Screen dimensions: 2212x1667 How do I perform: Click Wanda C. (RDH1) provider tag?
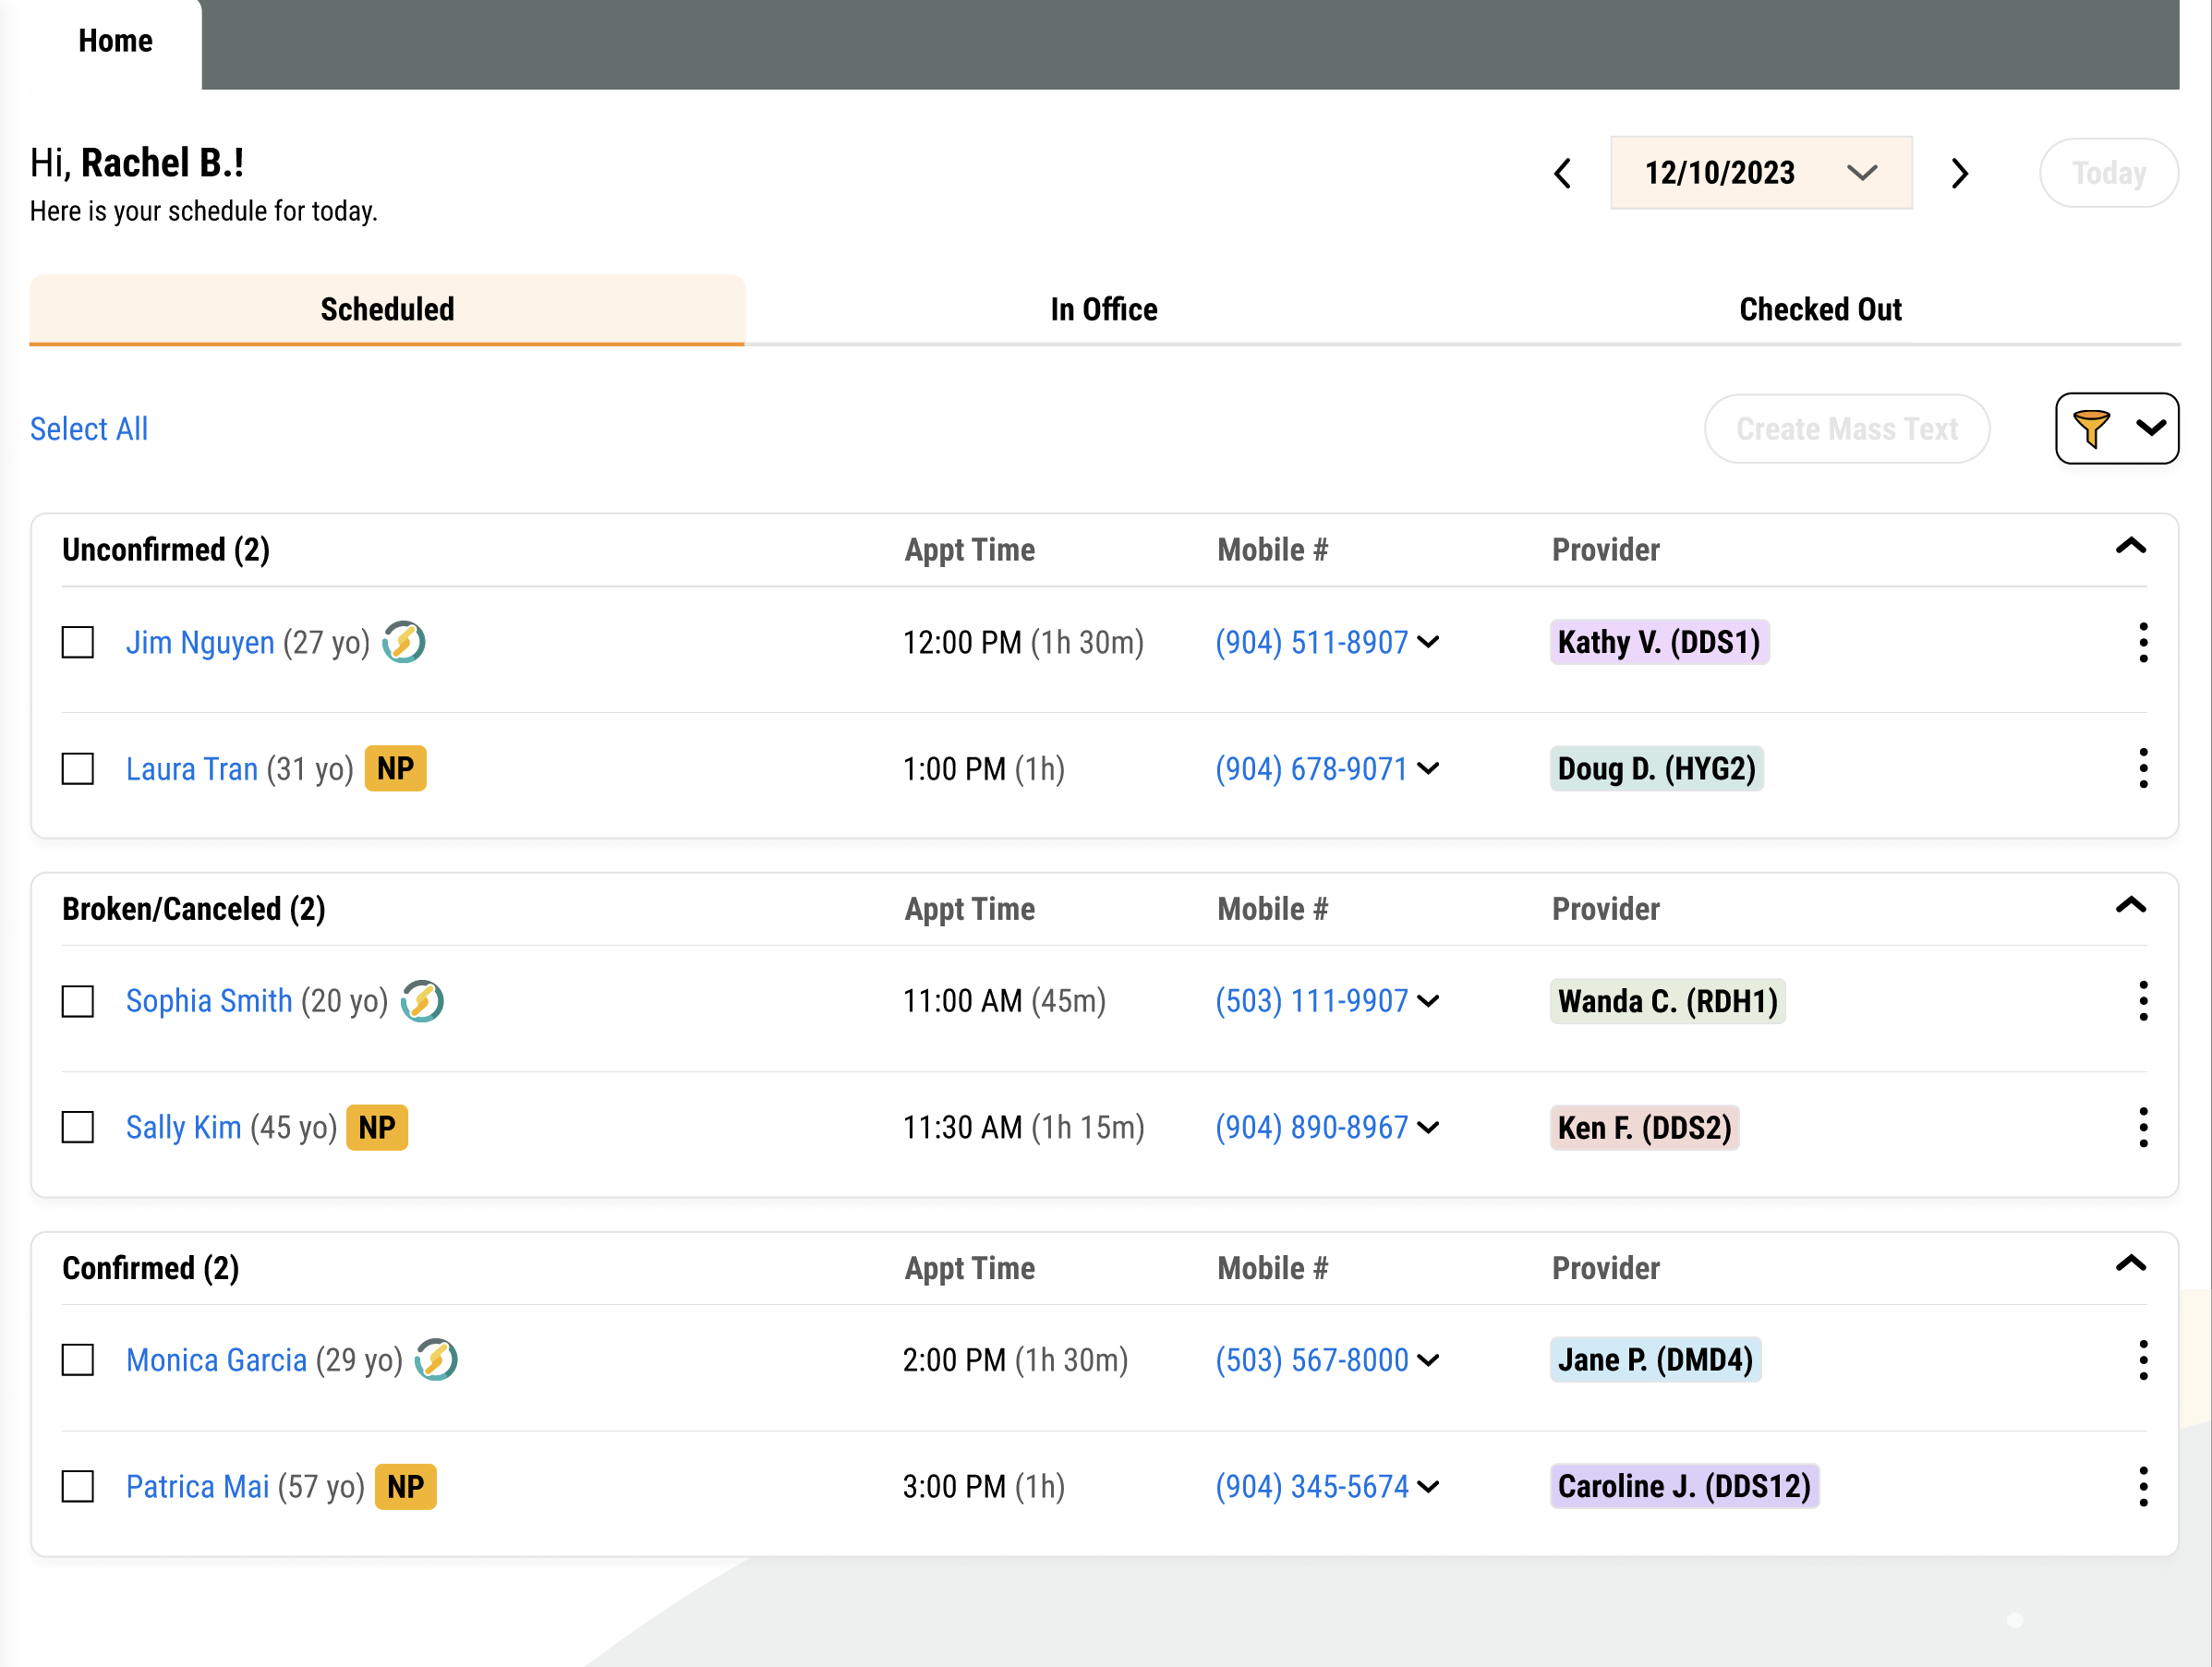1667,1001
